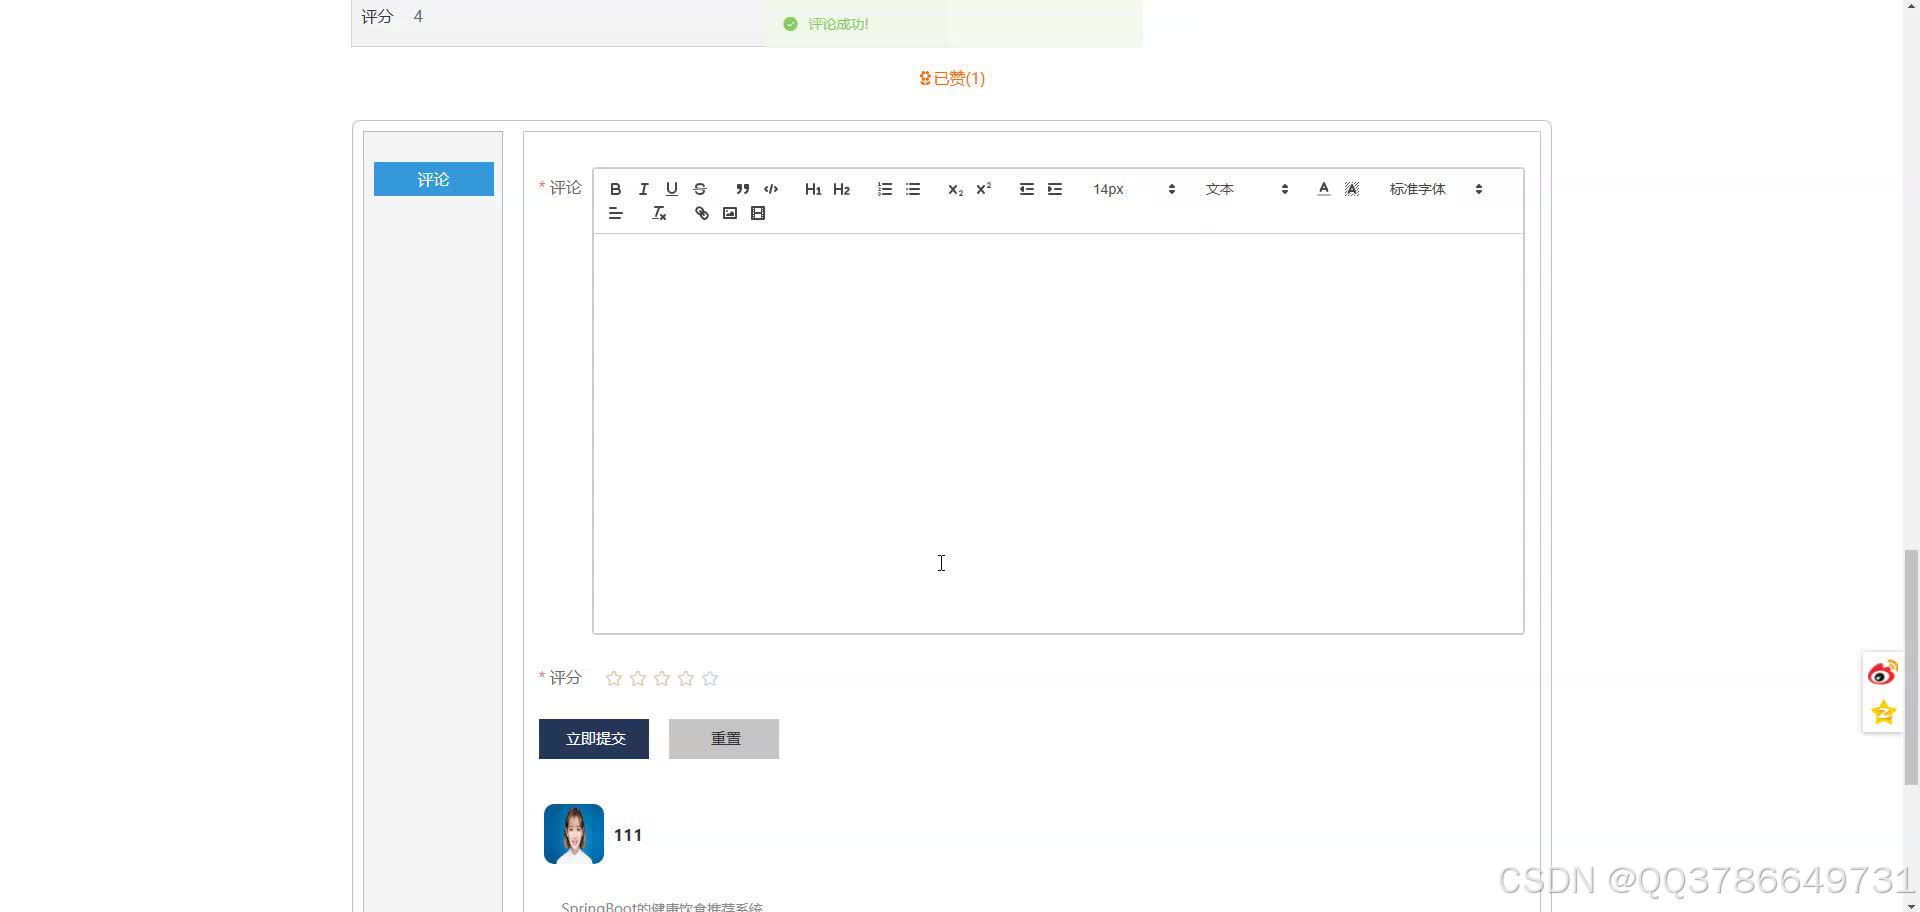The height and width of the screenshot is (912, 1920).
Task: Insert a blockquote
Action: coord(742,189)
